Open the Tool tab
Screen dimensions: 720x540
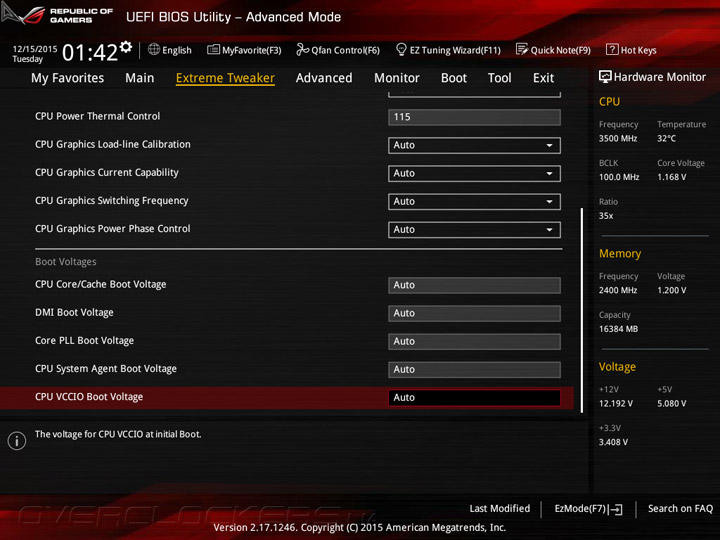[x=500, y=78]
